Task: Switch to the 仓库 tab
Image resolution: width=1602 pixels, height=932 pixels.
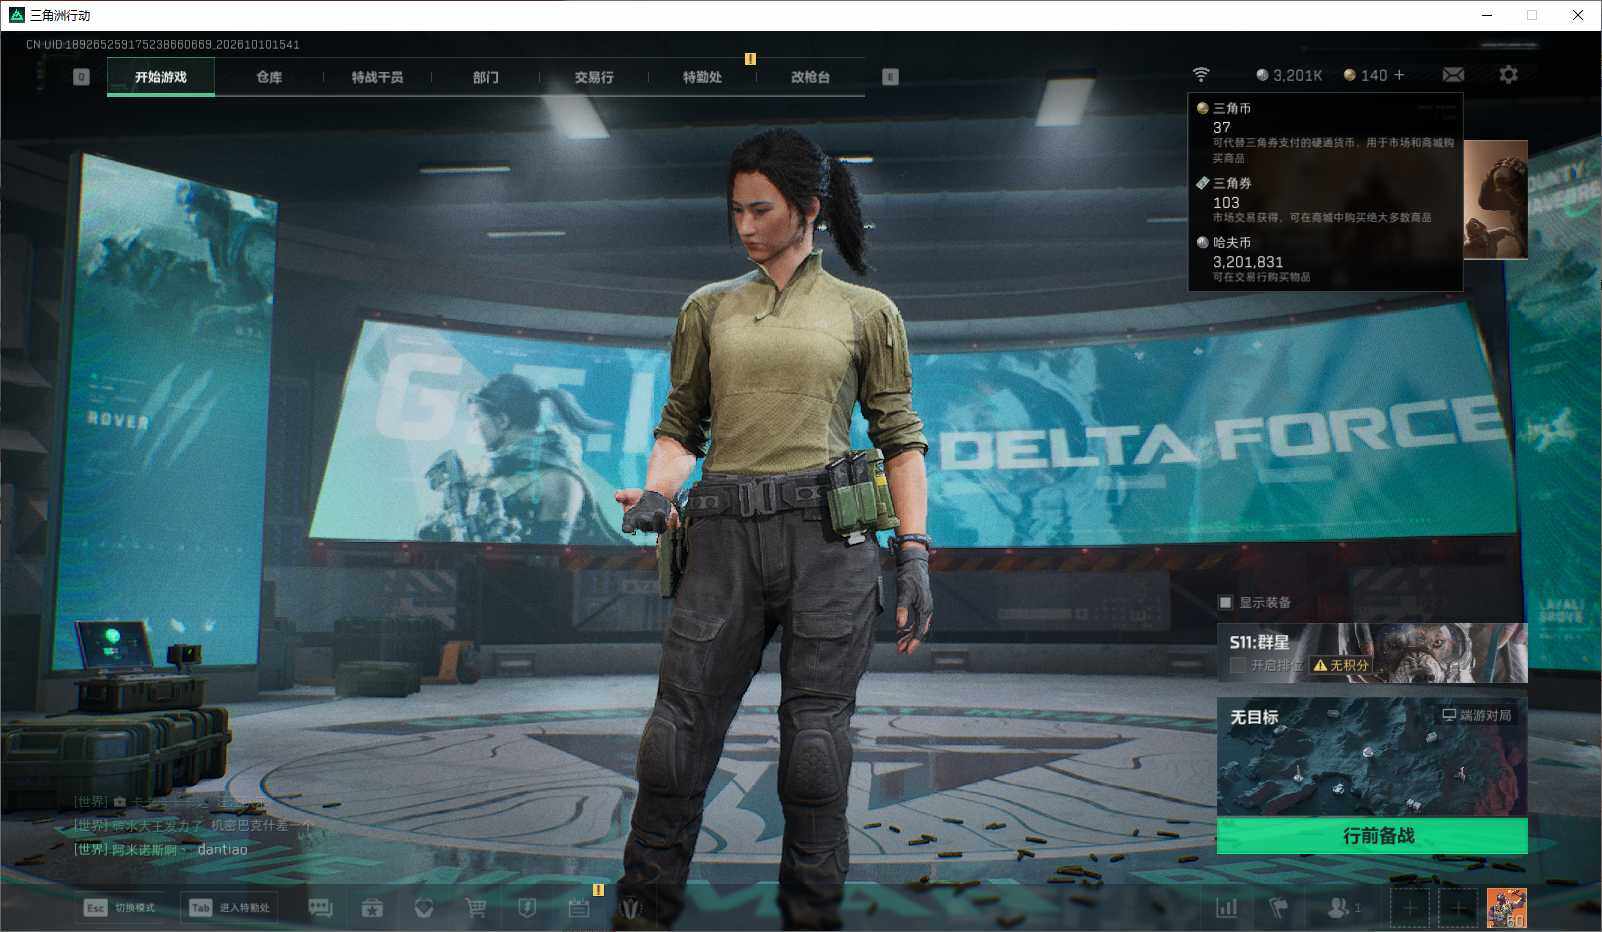Action: pyautogui.click(x=269, y=77)
